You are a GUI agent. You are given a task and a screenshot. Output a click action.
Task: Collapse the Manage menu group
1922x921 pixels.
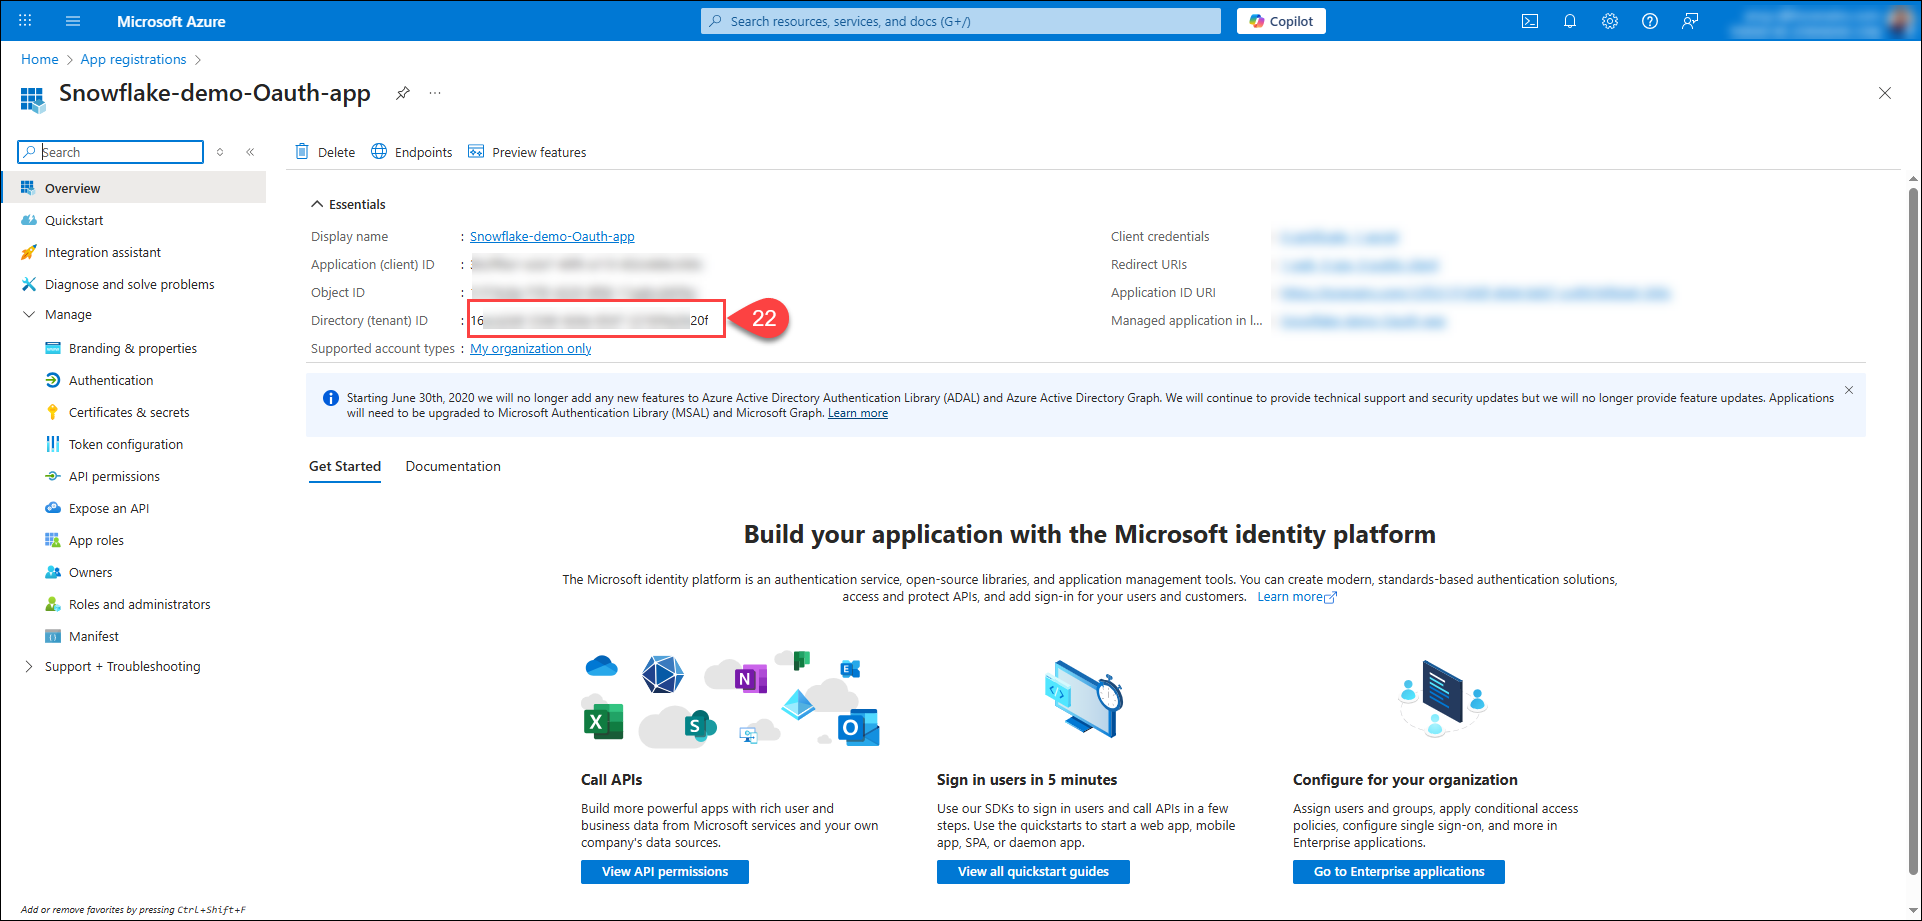(x=29, y=314)
